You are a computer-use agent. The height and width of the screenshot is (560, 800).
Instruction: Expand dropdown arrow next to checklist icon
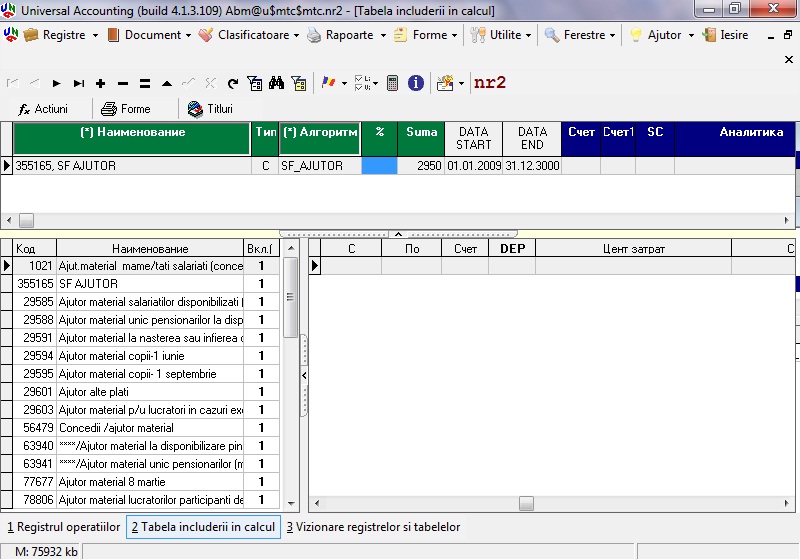376,83
